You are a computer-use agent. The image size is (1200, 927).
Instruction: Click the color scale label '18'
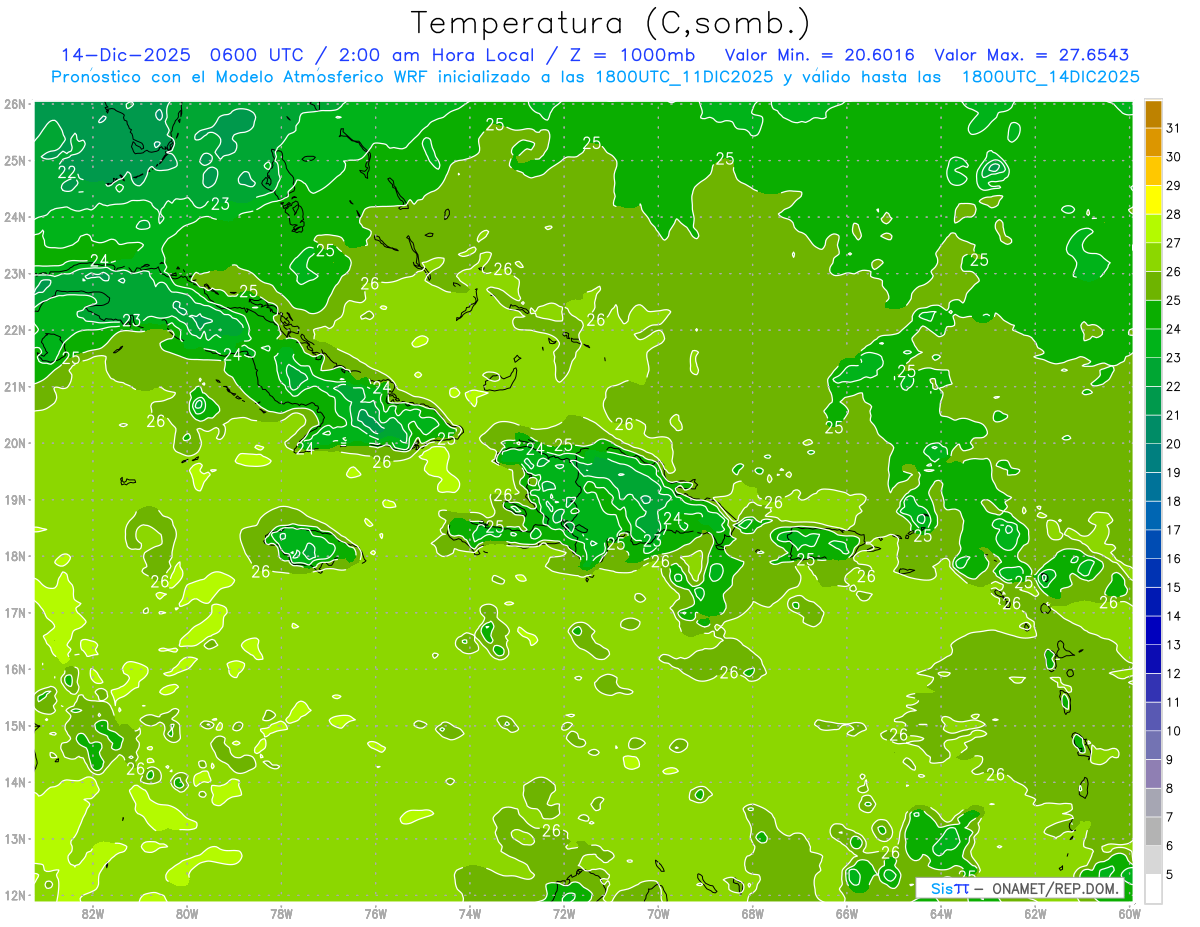click(x=1173, y=501)
